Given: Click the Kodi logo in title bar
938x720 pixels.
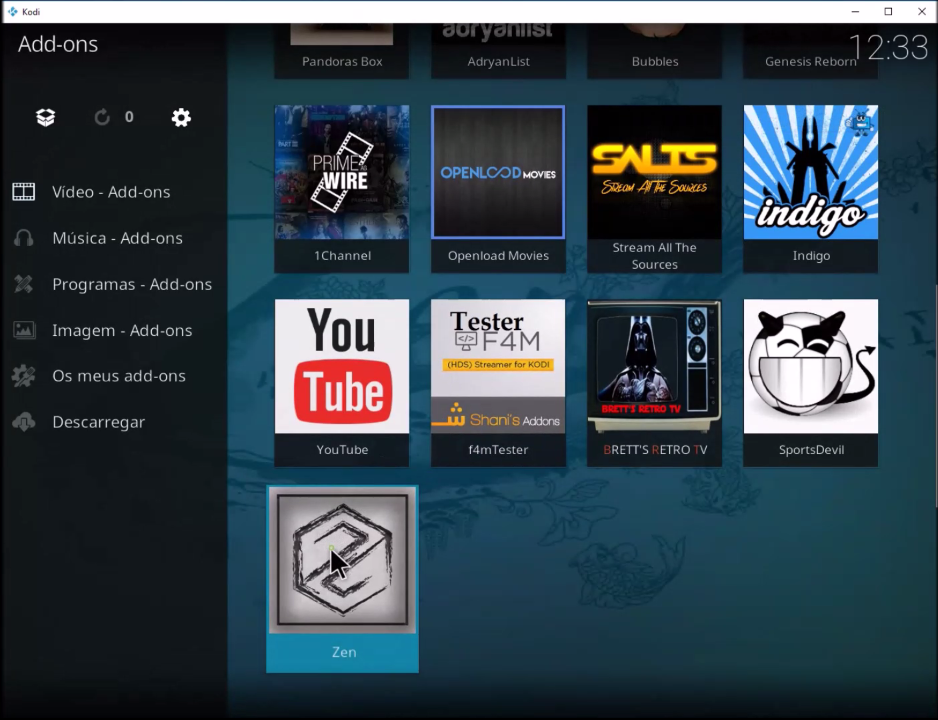Looking at the screenshot, I should [x=13, y=11].
